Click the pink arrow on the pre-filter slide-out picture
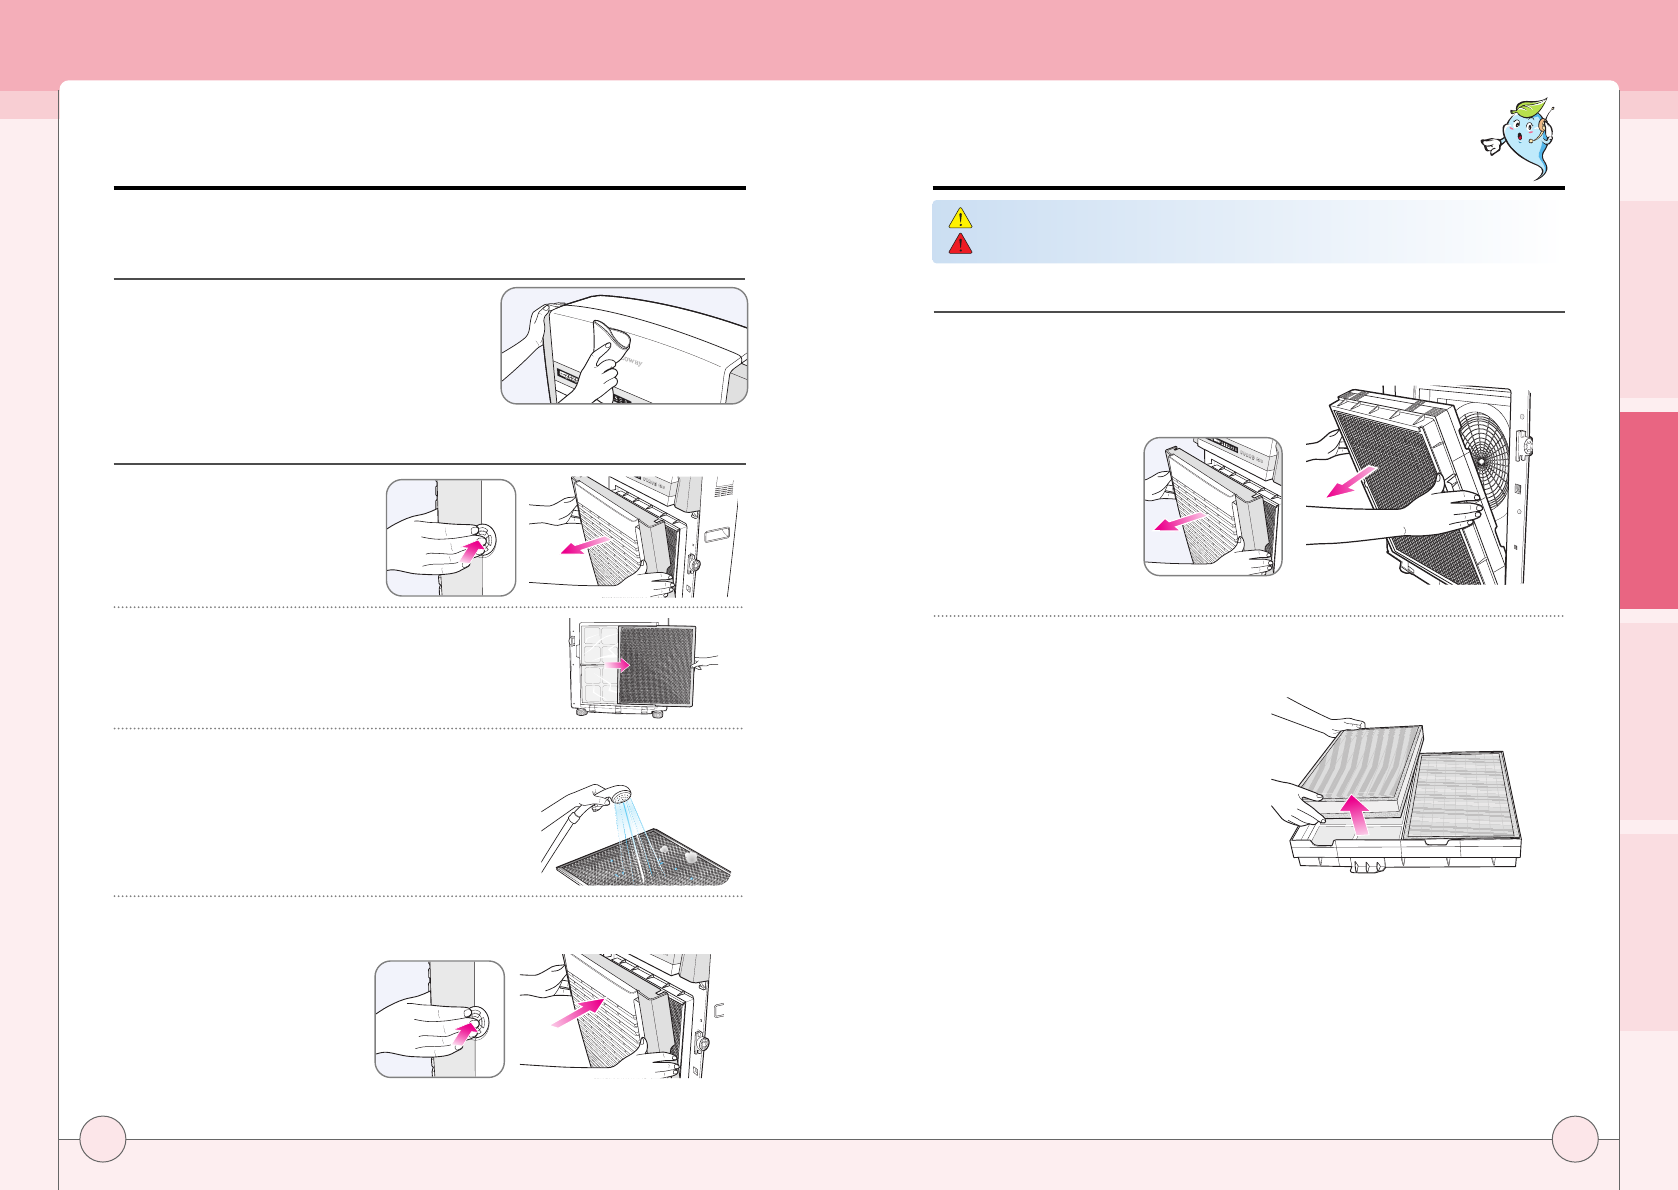The width and height of the screenshot is (1678, 1190). coord(616,664)
